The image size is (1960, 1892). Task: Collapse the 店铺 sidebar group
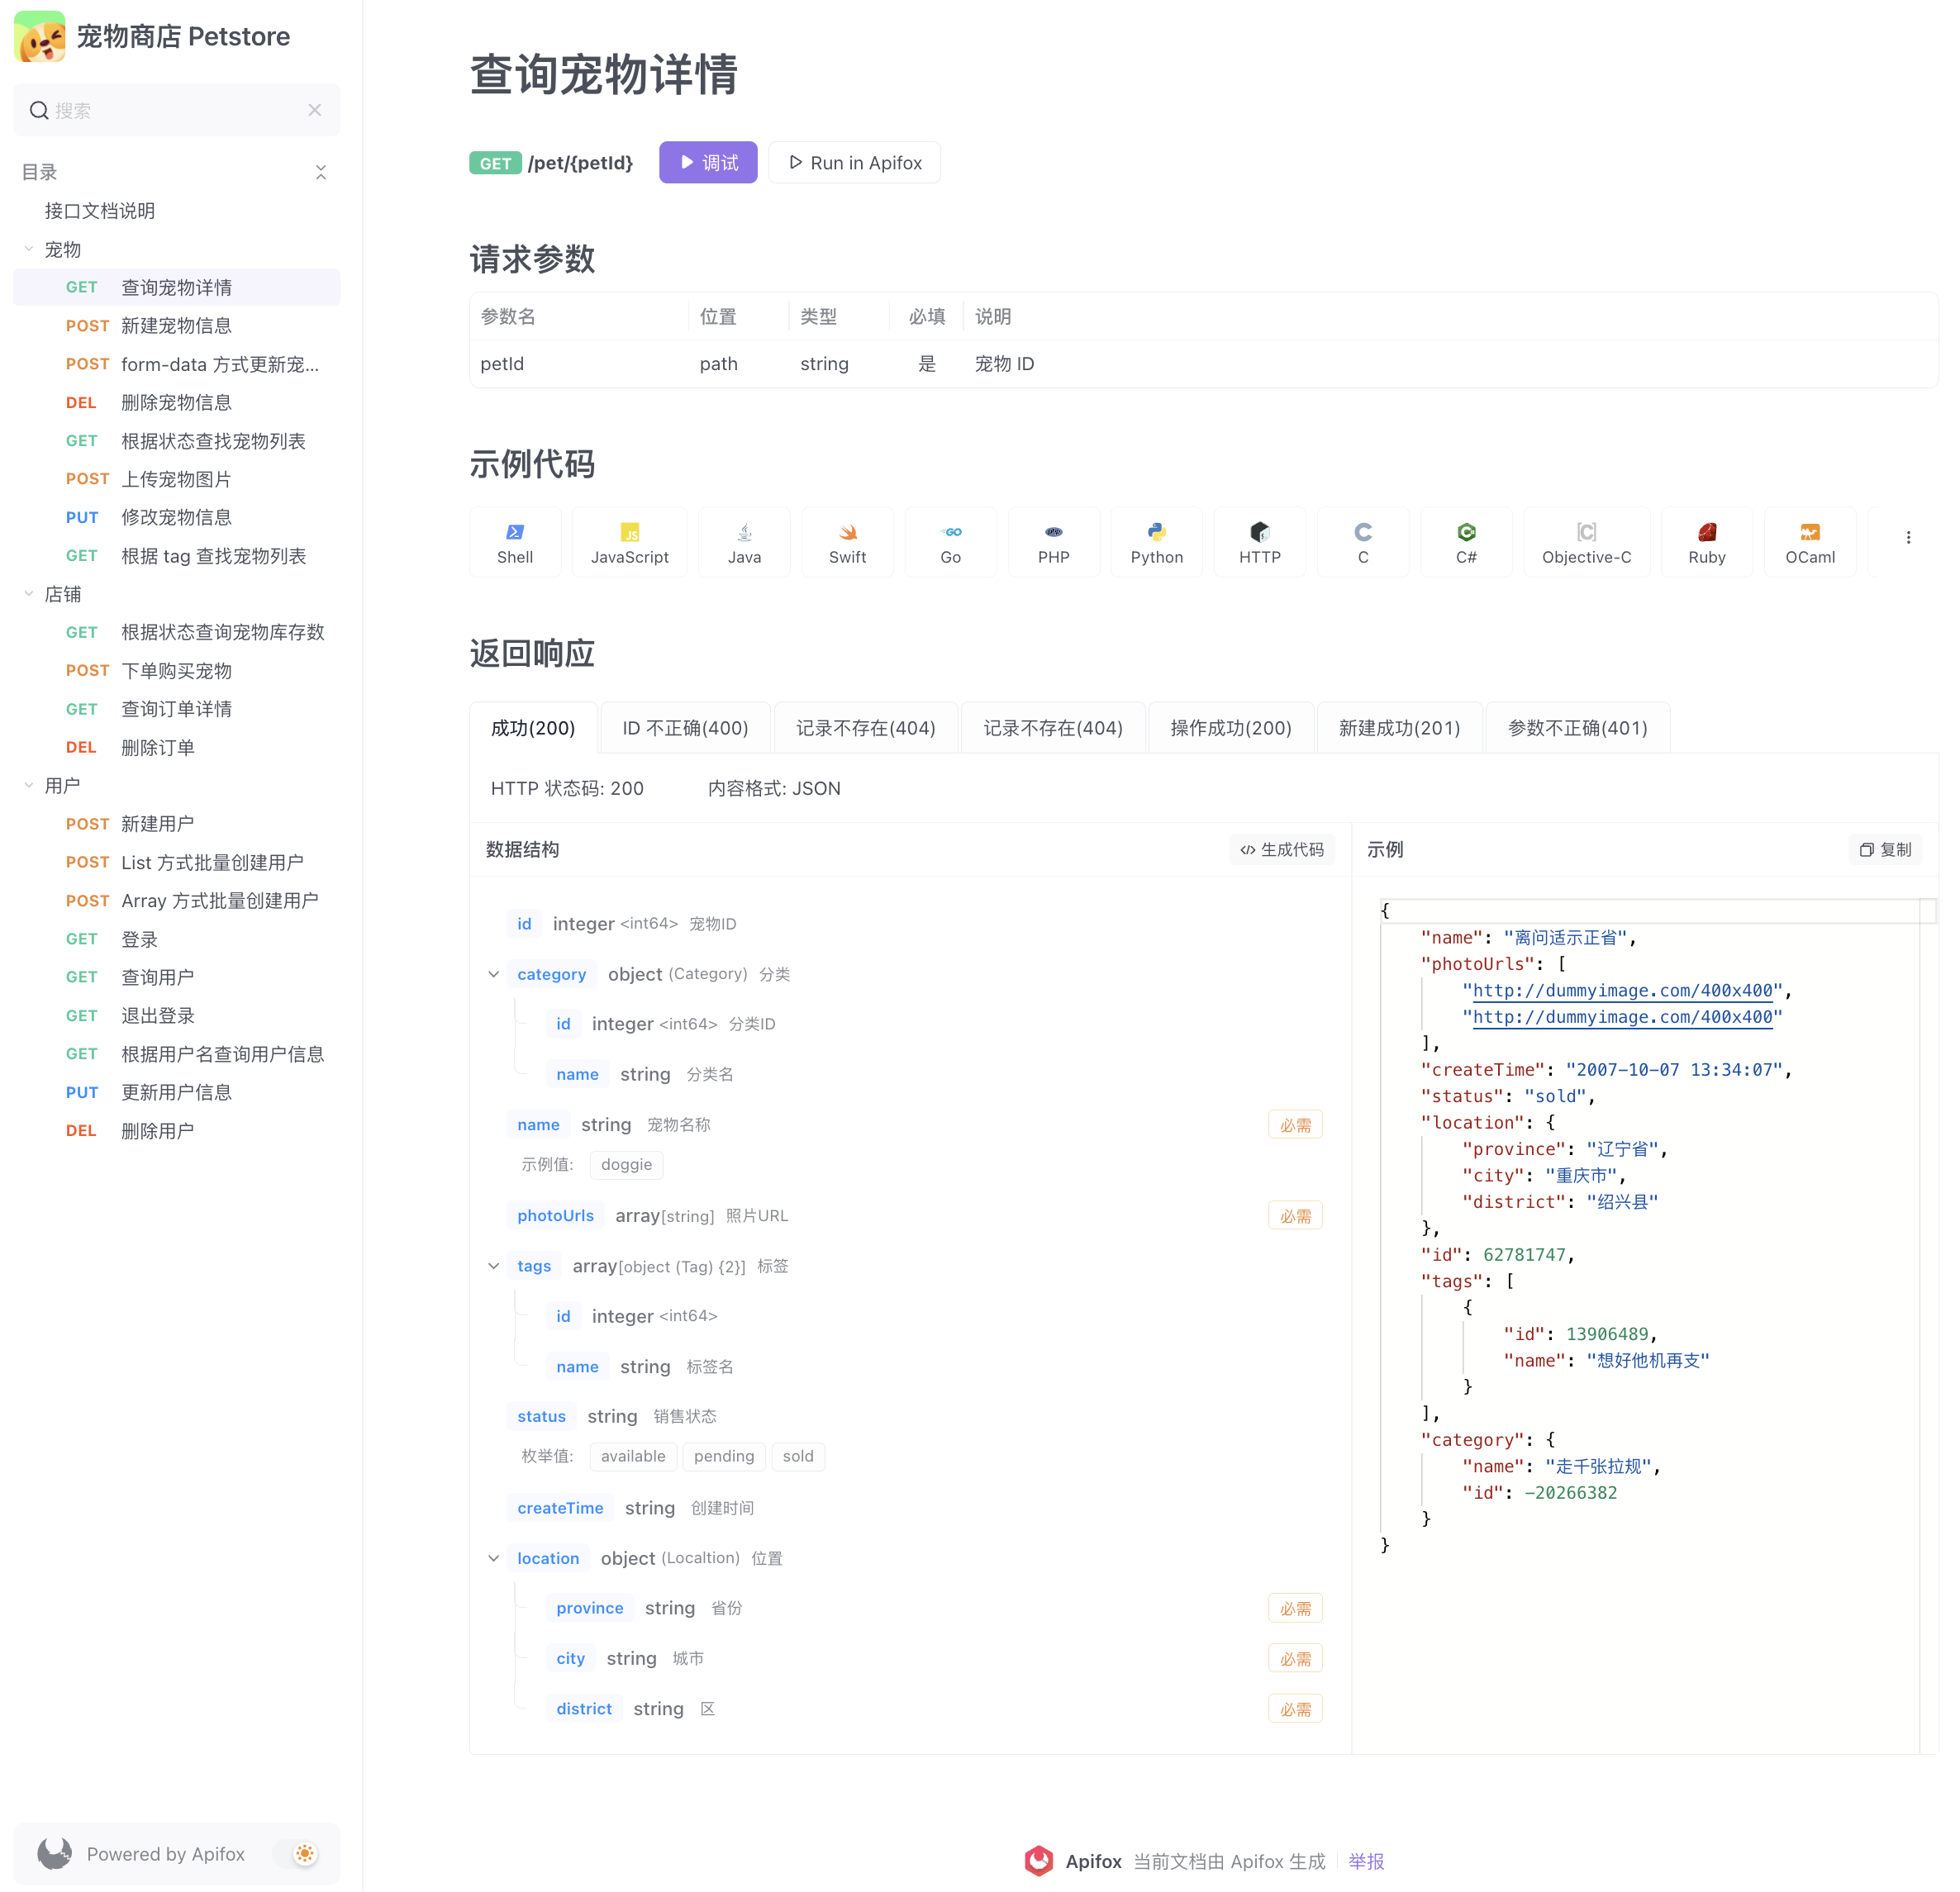(29, 594)
